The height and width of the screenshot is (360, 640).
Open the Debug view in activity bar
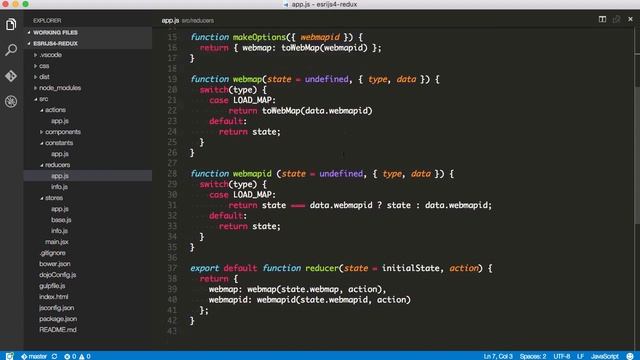coord(11,101)
